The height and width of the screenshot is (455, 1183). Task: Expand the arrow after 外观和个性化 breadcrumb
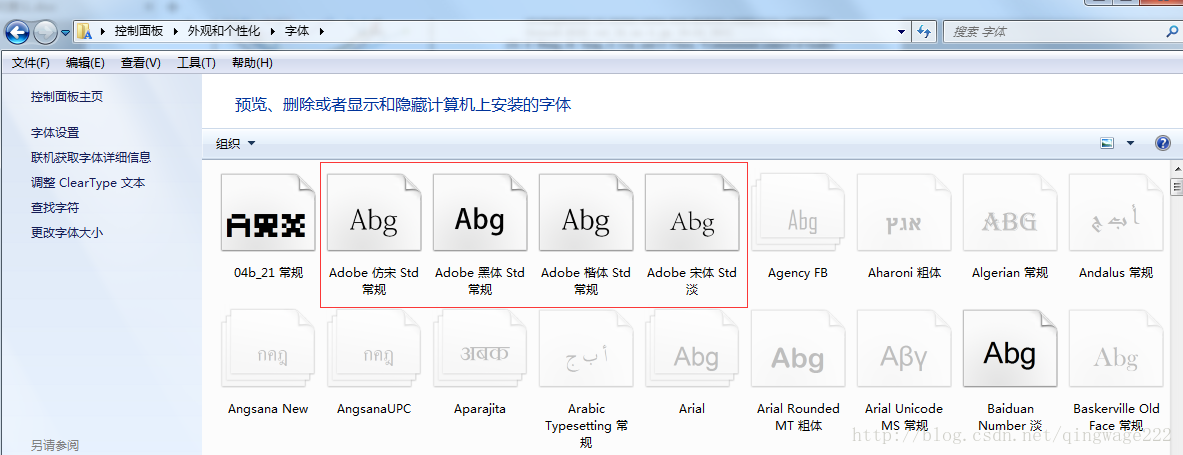[273, 31]
